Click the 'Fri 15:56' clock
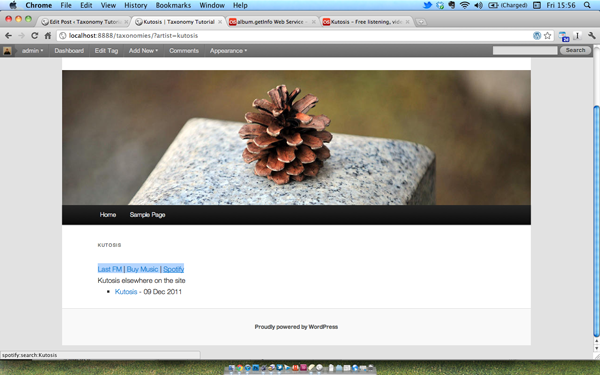This screenshot has height=375, width=600. [561, 5]
